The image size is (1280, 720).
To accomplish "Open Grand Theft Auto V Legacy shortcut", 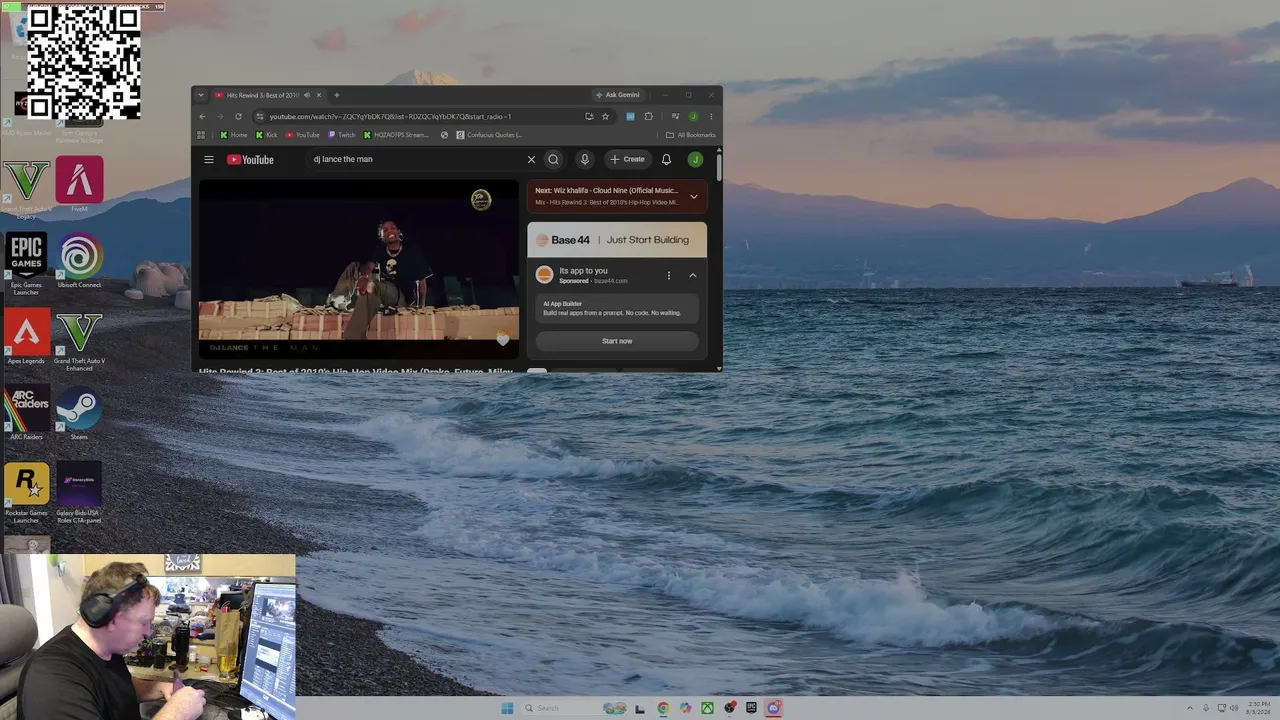I will [26, 188].
